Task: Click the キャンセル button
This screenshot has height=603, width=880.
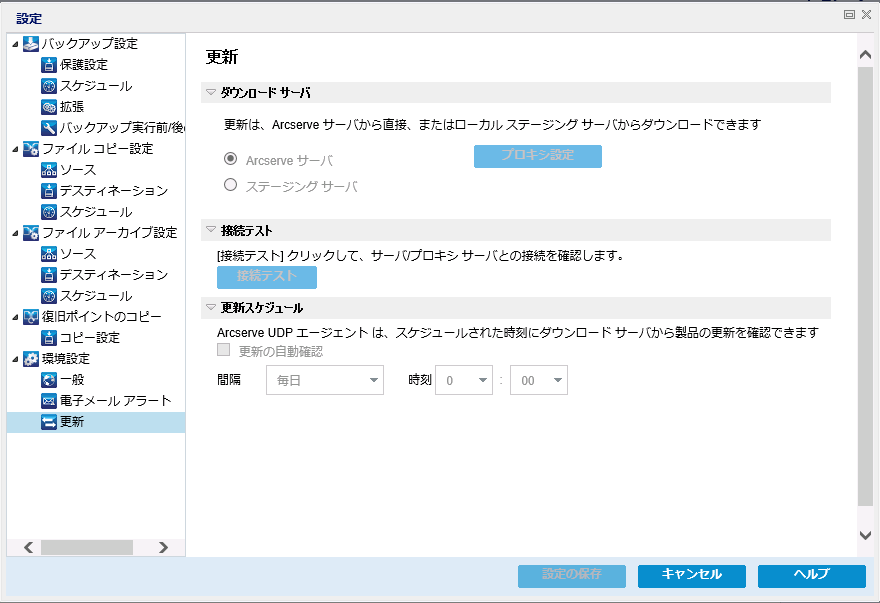Action: tap(692, 575)
